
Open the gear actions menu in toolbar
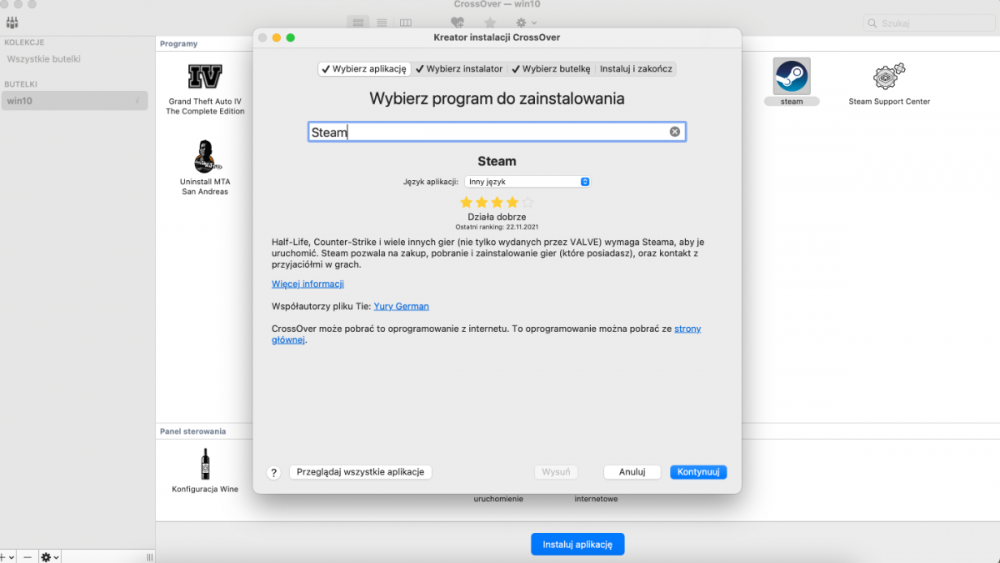point(526,22)
